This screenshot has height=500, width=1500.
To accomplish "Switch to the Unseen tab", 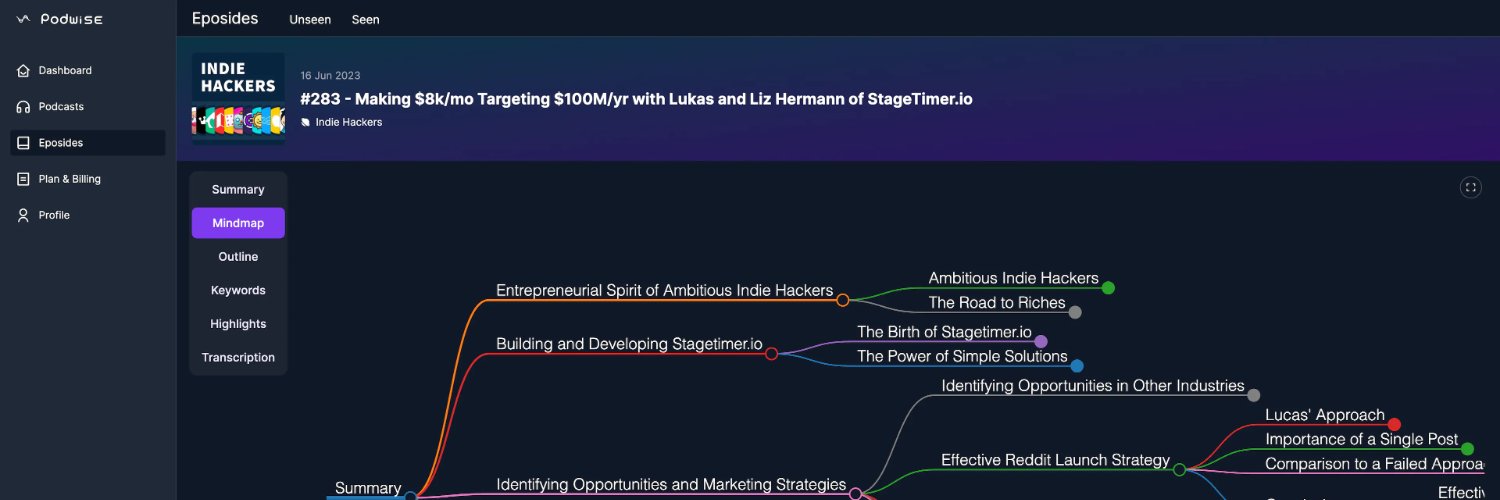I will (x=310, y=20).
